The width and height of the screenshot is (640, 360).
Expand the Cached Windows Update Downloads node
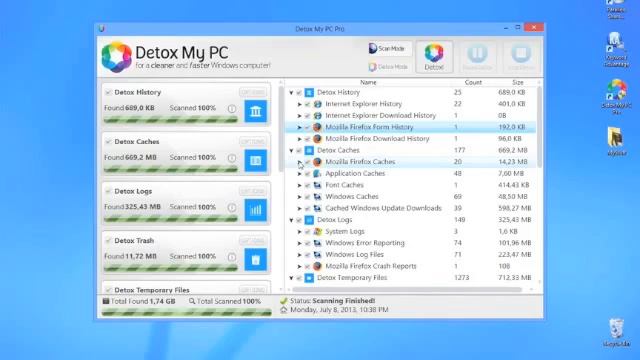point(300,209)
